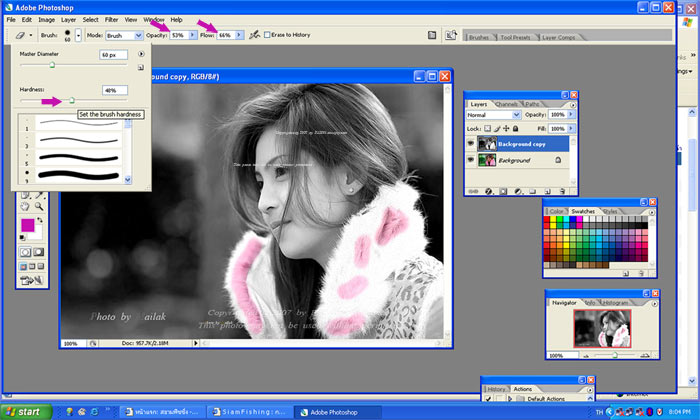Open the Brush preset picker arrow
Screen dimensions: 700x420
click(78, 35)
